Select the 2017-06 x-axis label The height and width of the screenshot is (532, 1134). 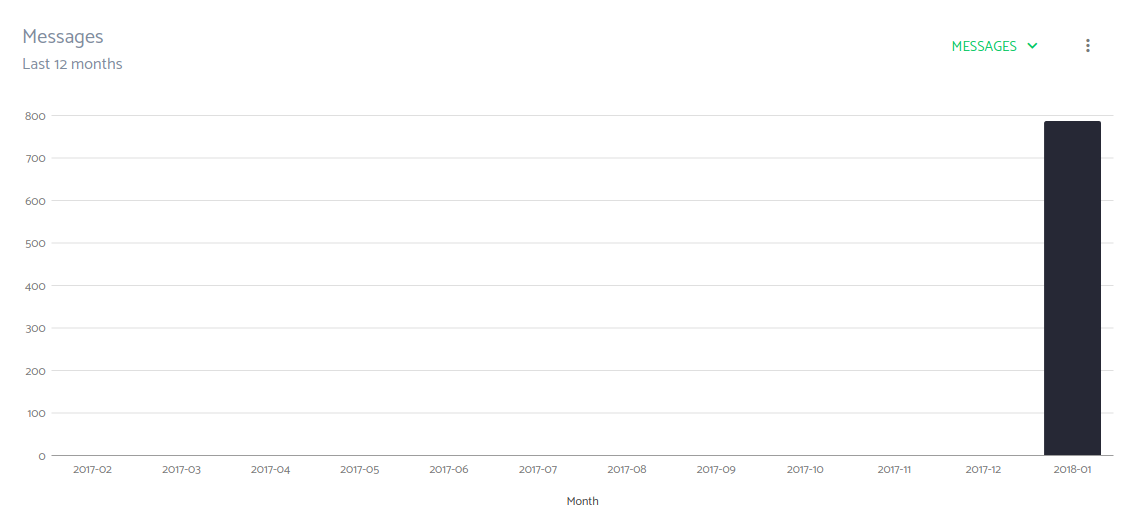(448, 469)
